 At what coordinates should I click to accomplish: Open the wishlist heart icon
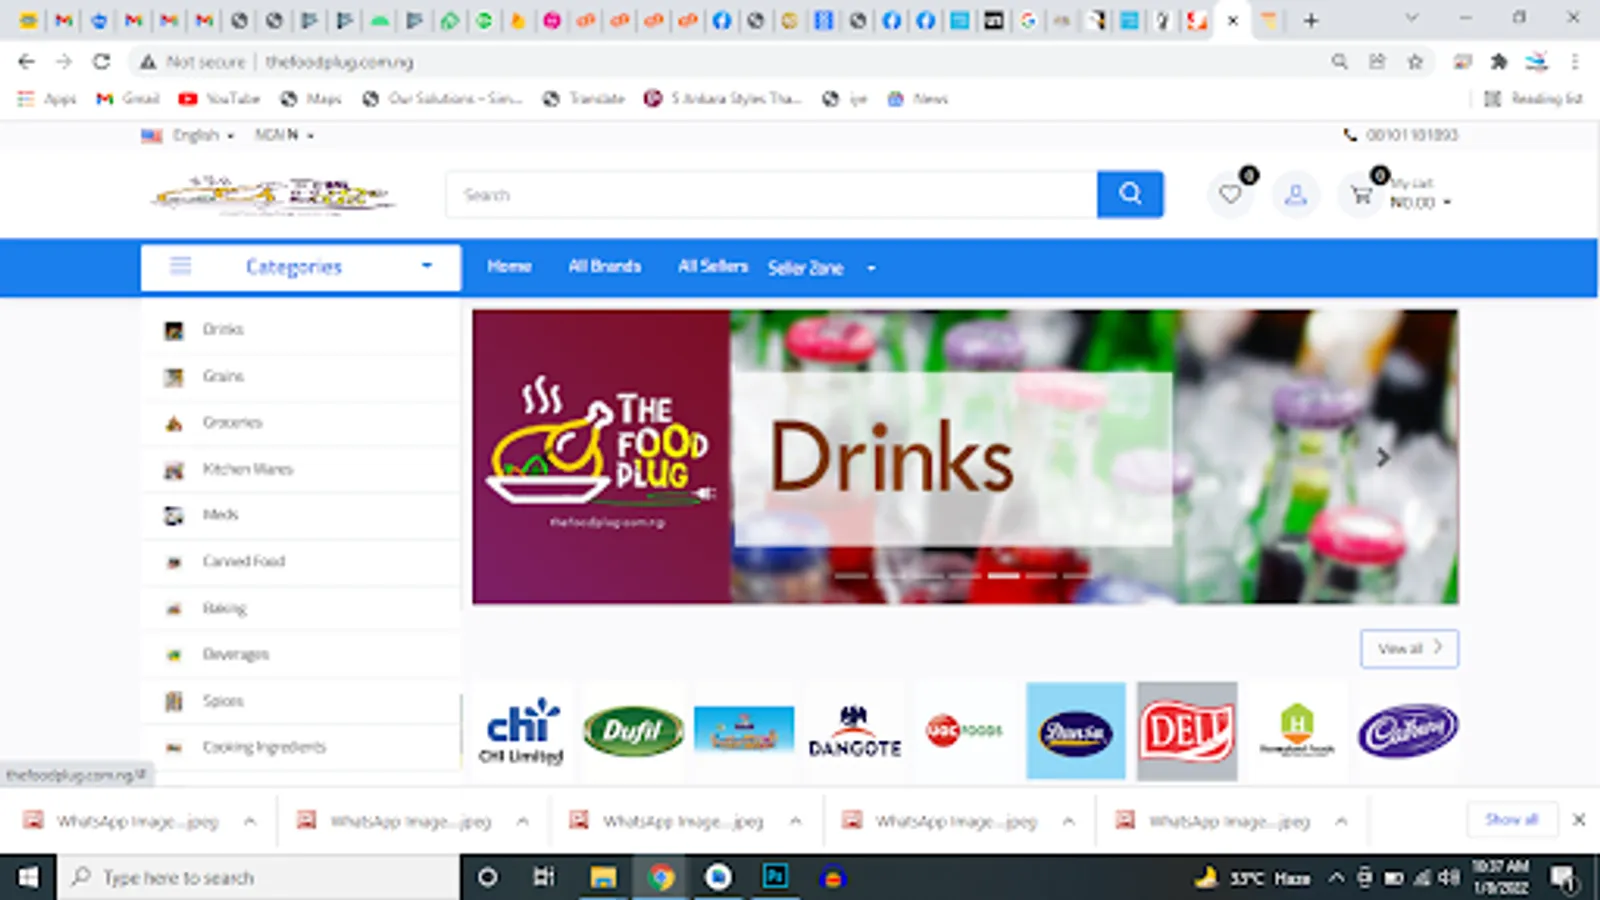(x=1230, y=194)
